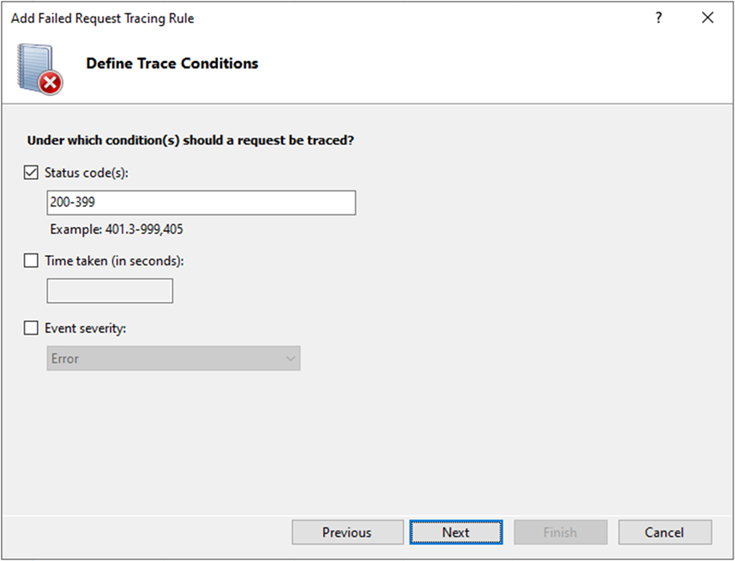The width and height of the screenshot is (735, 561).
Task: Click the 'Under which condition(s)' question text
Action: coord(190,141)
